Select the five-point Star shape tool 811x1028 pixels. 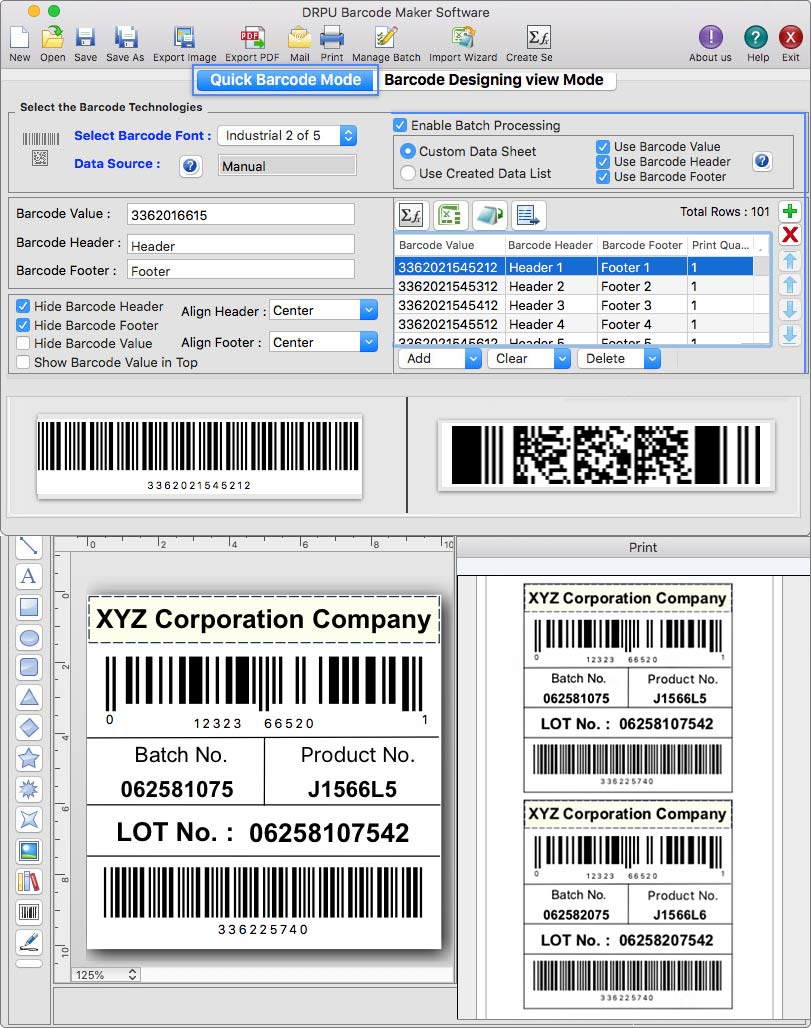[x=29, y=758]
